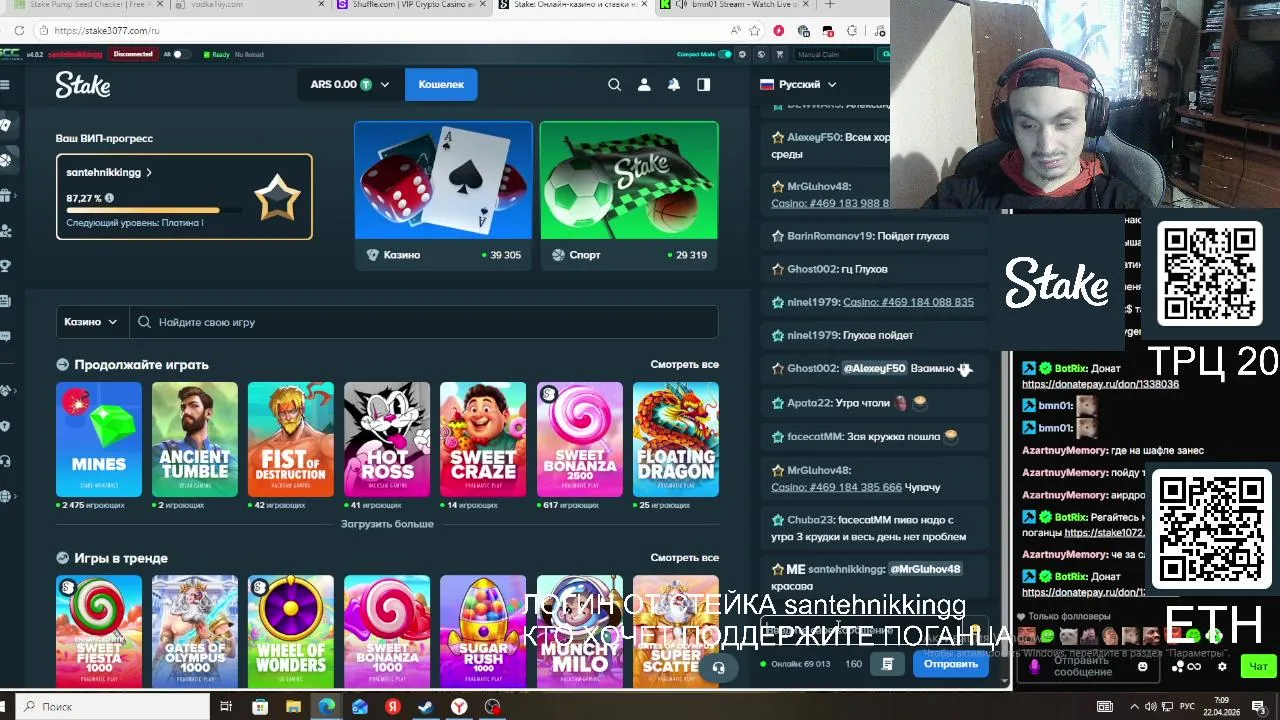Open the Mines game thumbnail

tap(99, 439)
